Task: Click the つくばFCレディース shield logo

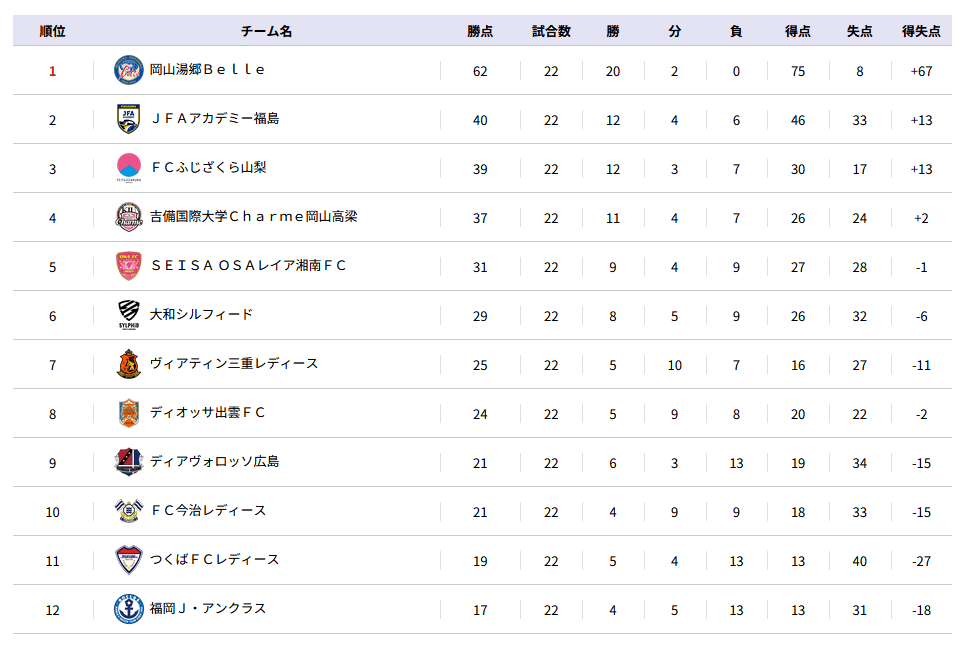Action: coord(129,560)
